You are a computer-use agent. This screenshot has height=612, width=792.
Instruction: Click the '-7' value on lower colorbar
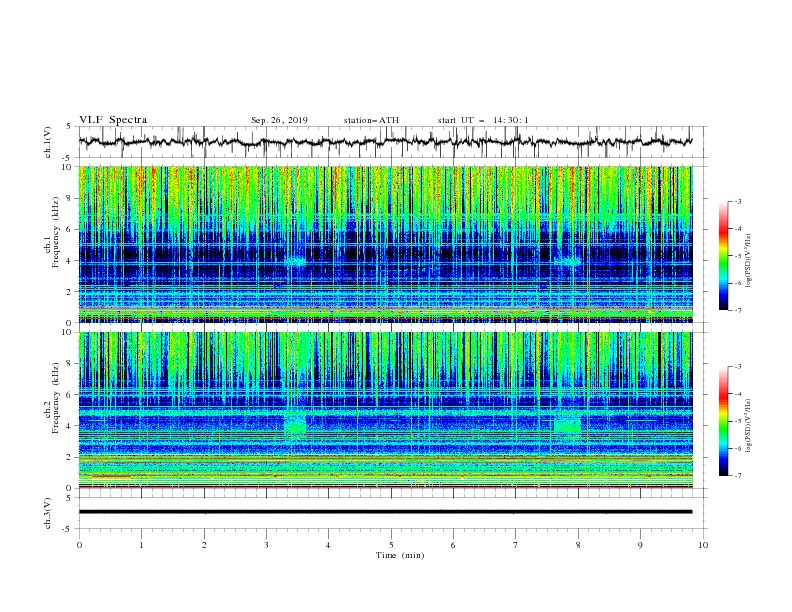[738, 476]
